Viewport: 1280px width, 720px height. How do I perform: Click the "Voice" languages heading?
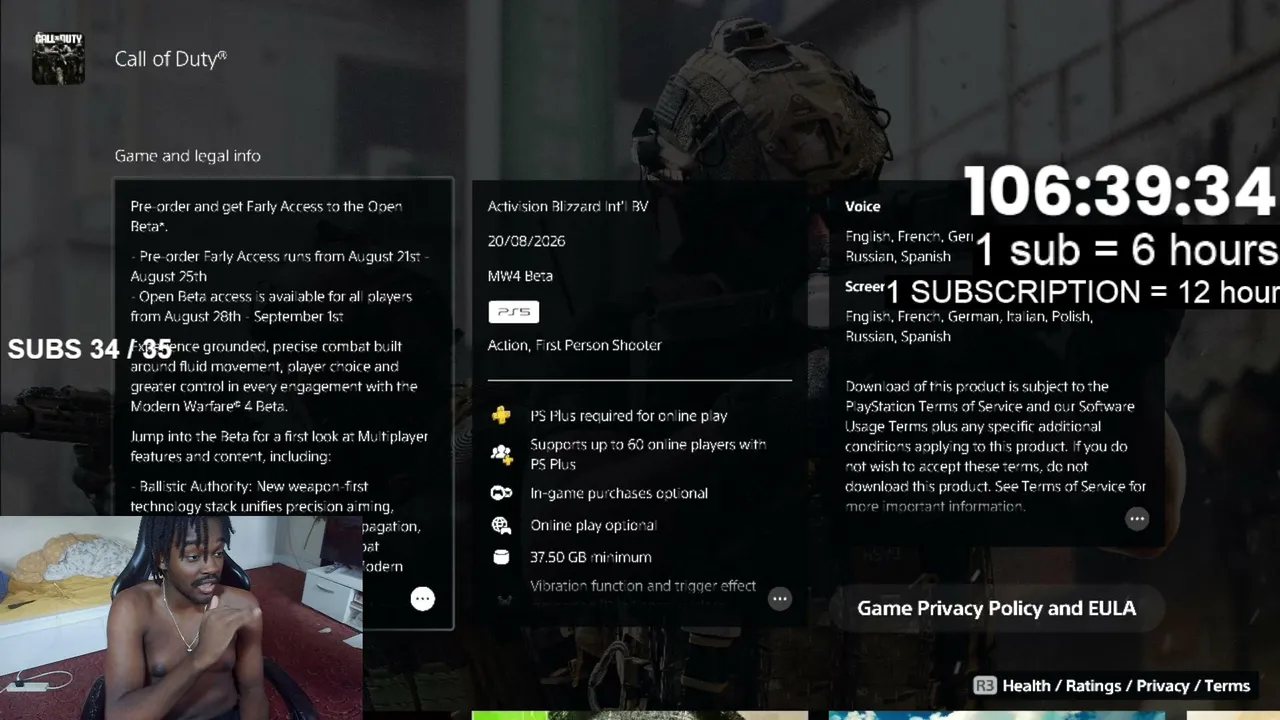[863, 207]
